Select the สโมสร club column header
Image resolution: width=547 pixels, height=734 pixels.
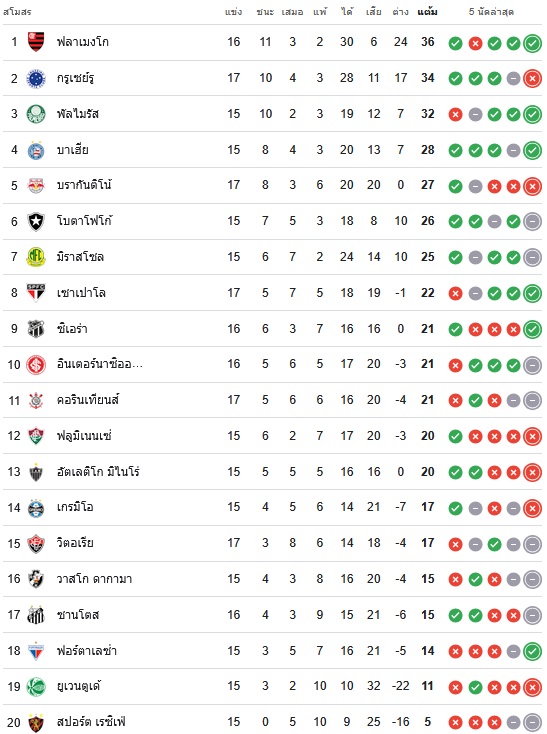(x=17, y=12)
